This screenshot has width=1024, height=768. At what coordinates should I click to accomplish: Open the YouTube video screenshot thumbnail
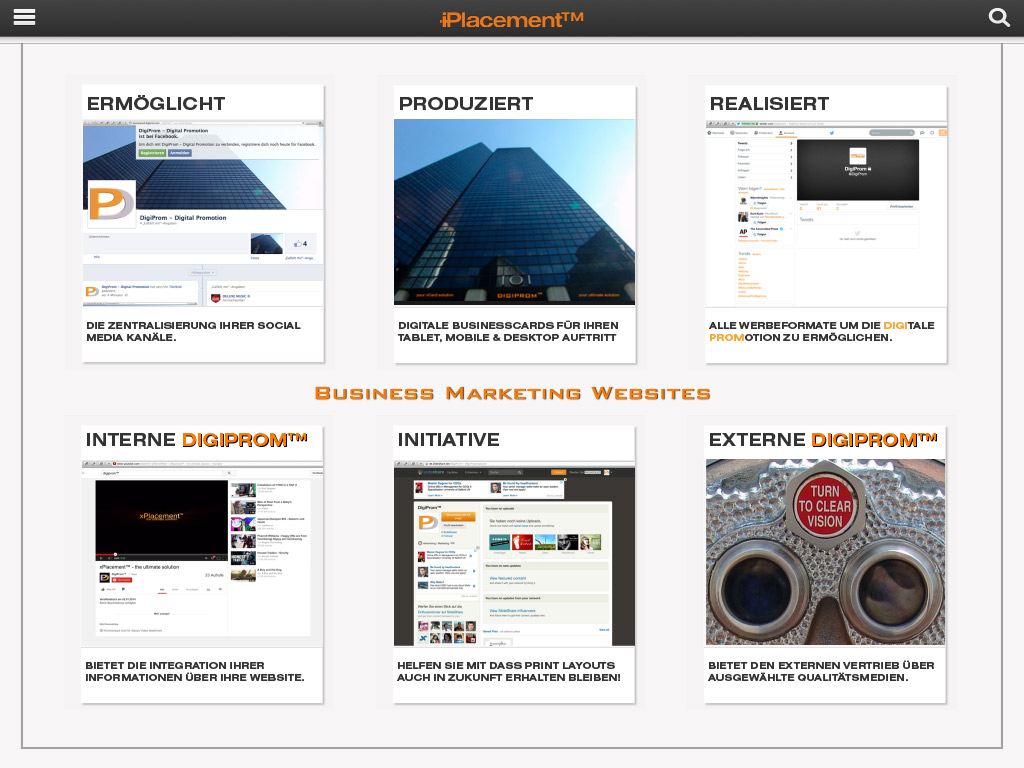[203, 552]
